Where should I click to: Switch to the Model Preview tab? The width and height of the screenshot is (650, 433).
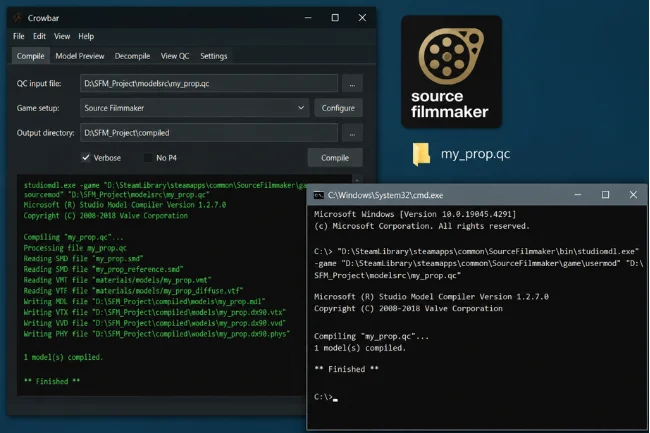click(80, 56)
